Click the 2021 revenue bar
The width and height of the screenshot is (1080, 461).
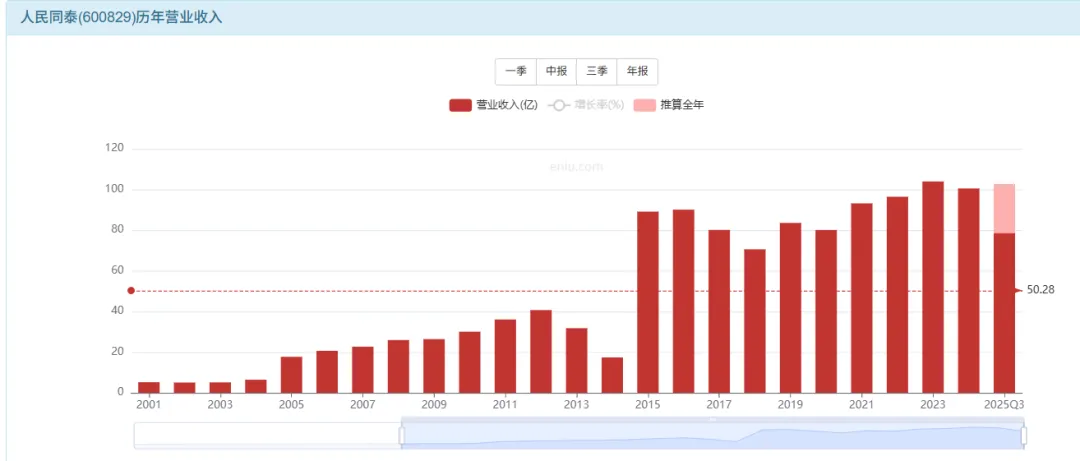pyautogui.click(x=862, y=298)
